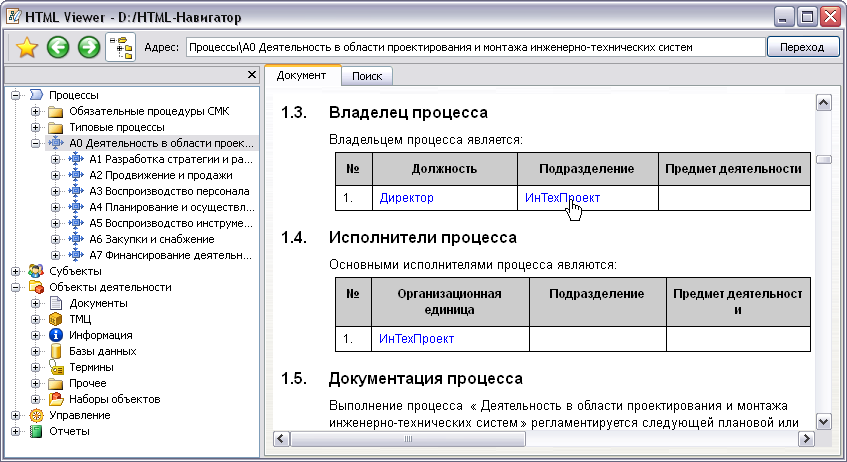847x462 pixels.
Task: Select A6 Закупки и снабжение tree item
Action: (x=152, y=239)
